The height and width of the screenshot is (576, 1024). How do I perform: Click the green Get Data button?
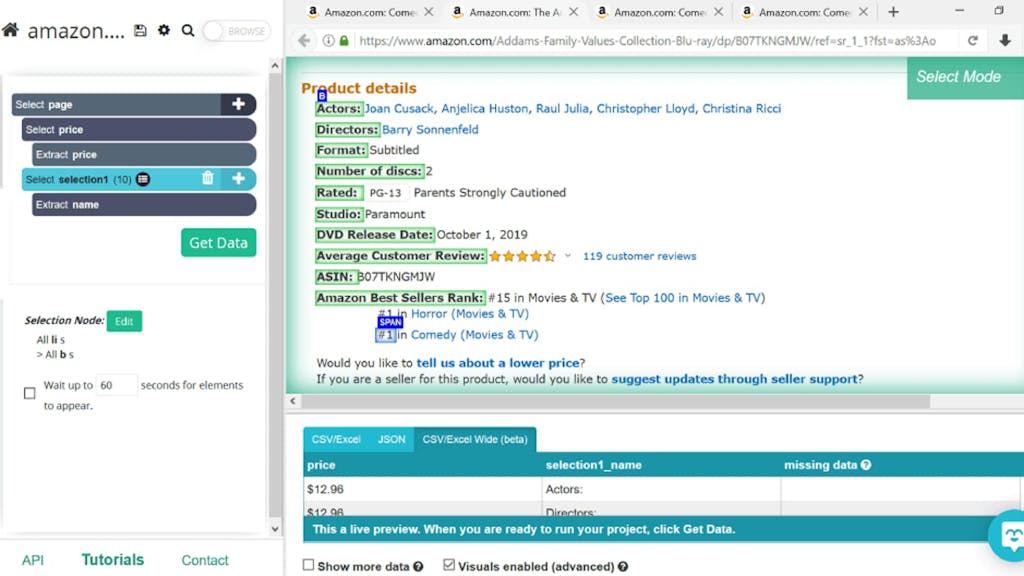(219, 242)
